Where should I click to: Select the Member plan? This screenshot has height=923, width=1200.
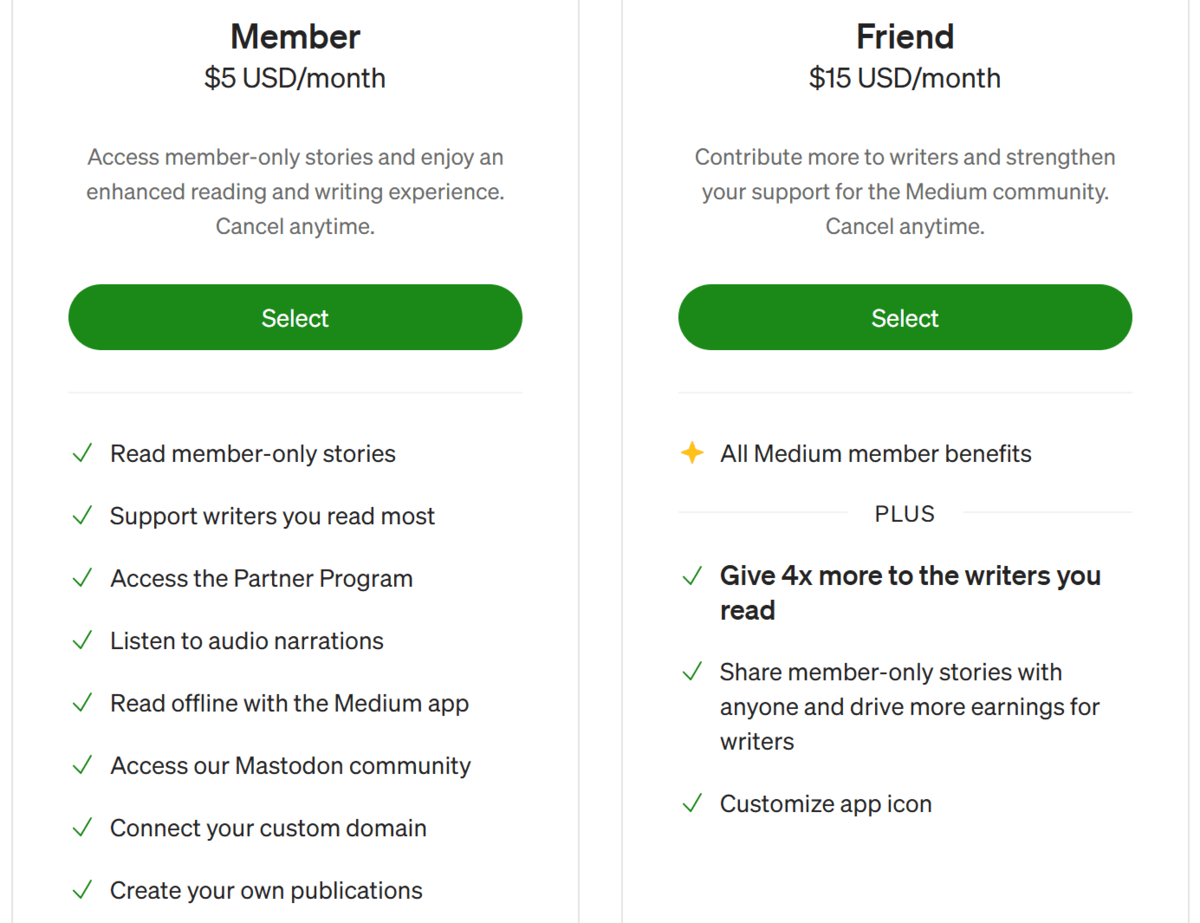pyautogui.click(x=295, y=317)
